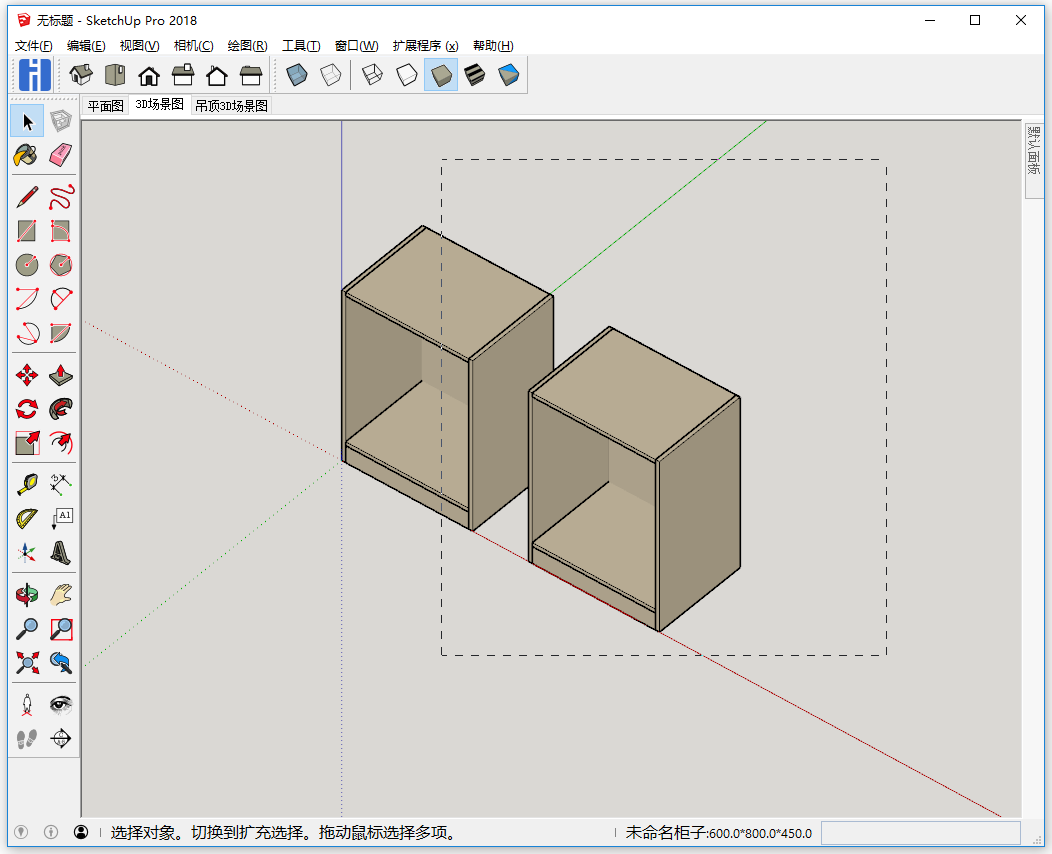Enable Wireframe display style
This screenshot has width=1052, height=854.
pos(373,75)
